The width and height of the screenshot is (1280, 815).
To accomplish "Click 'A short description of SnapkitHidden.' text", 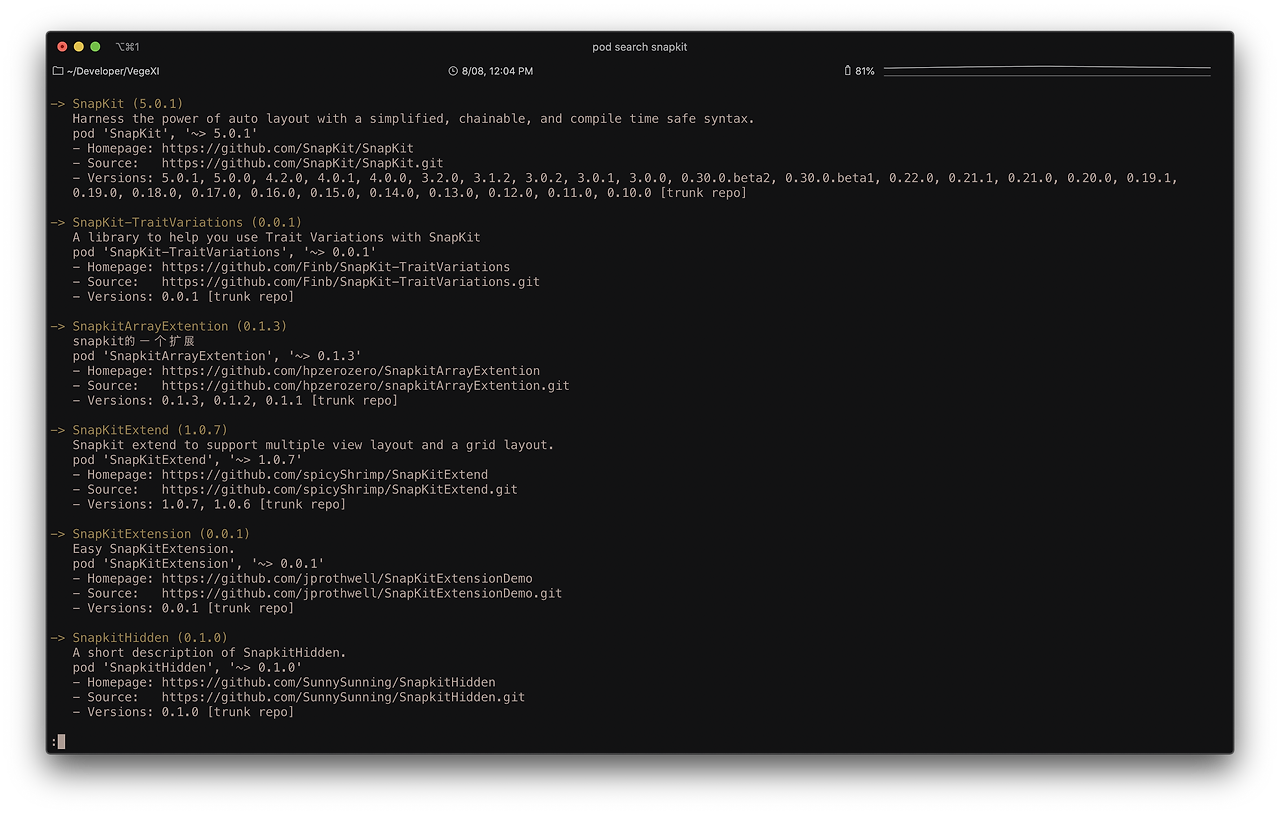I will (x=209, y=653).
